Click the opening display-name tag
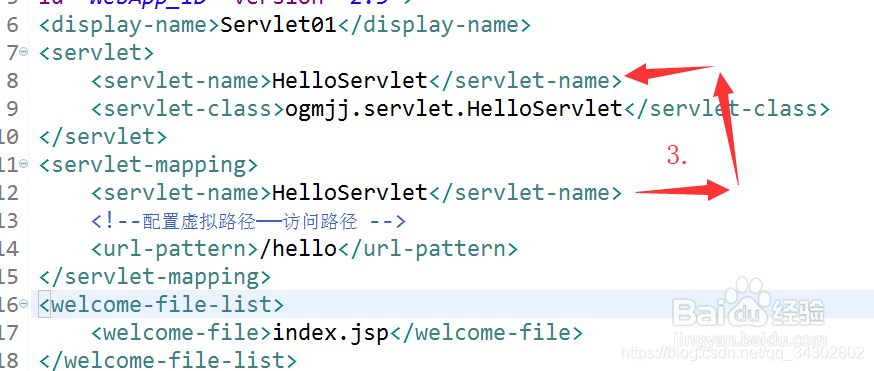The width and height of the screenshot is (874, 371). (x=130, y=25)
